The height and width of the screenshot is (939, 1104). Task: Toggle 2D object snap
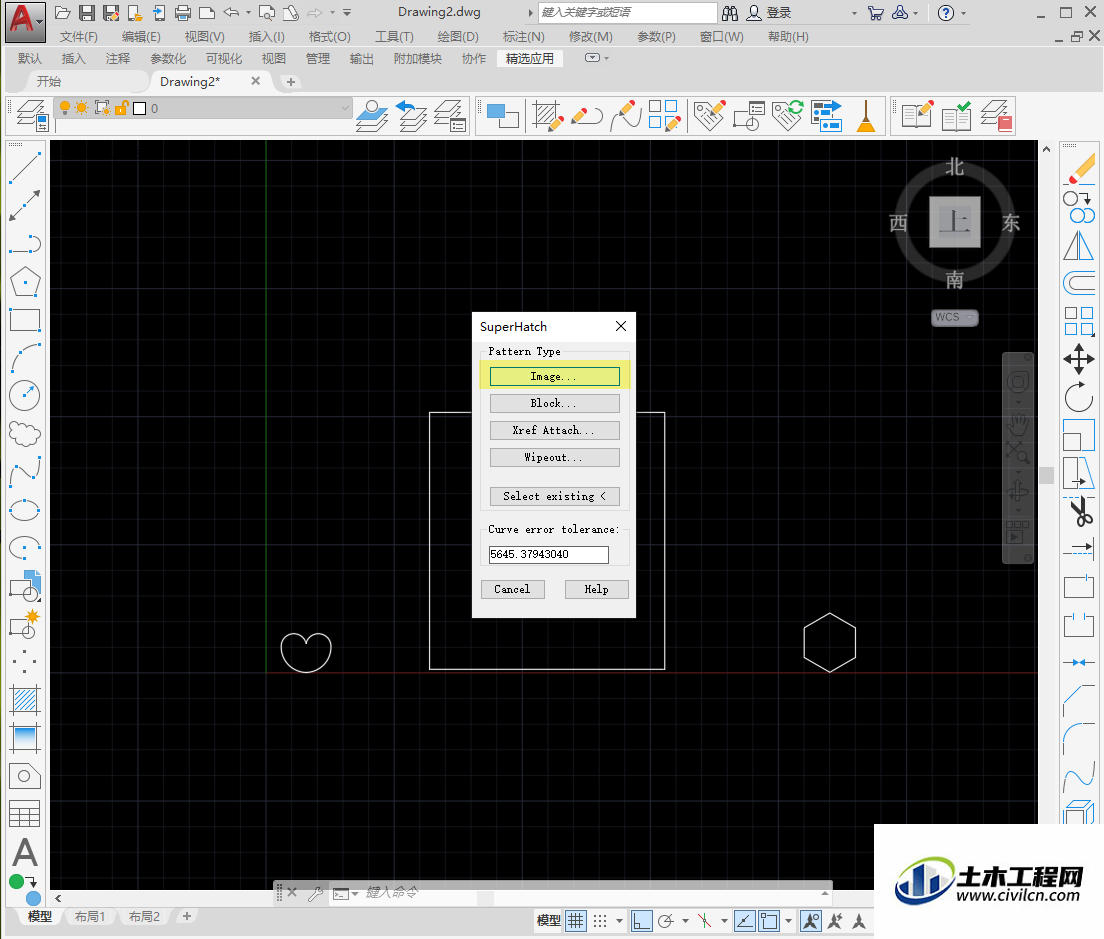tap(769, 921)
